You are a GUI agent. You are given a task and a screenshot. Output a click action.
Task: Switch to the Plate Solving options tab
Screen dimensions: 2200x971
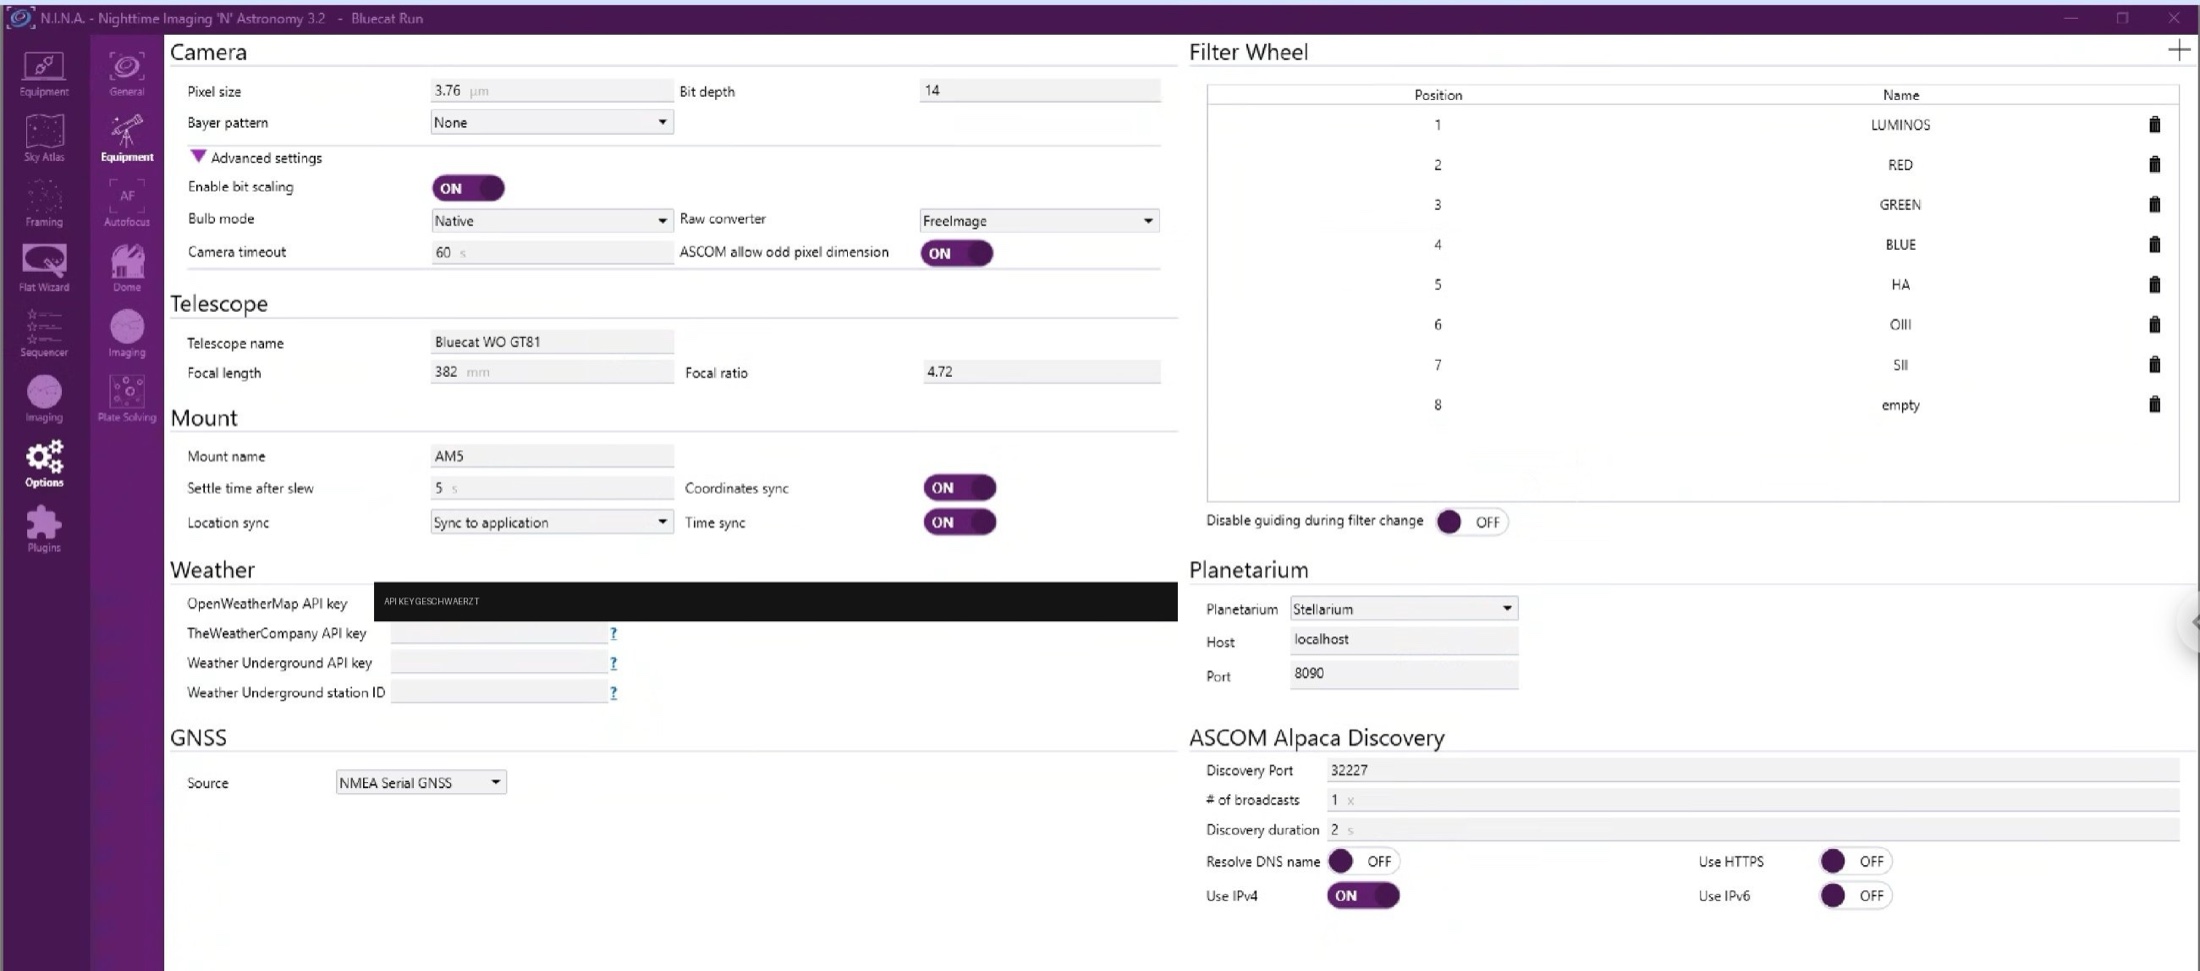[127, 398]
